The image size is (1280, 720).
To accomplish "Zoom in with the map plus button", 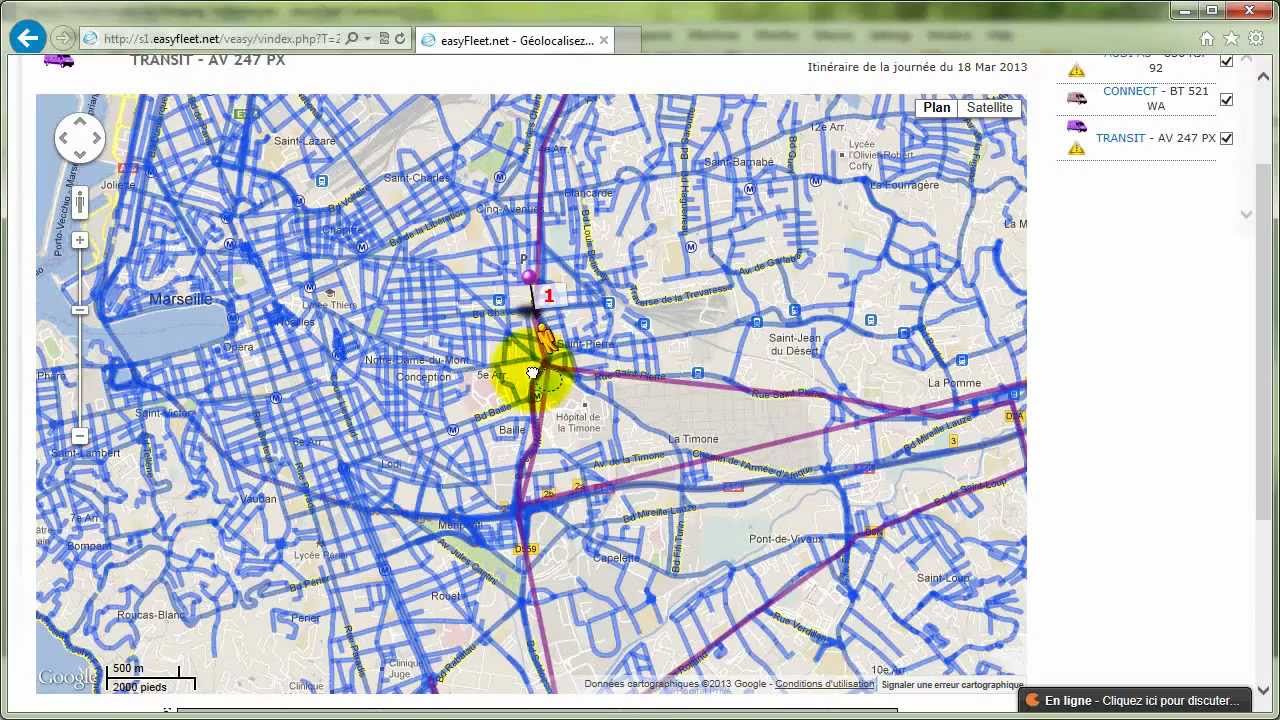I will coord(80,240).
